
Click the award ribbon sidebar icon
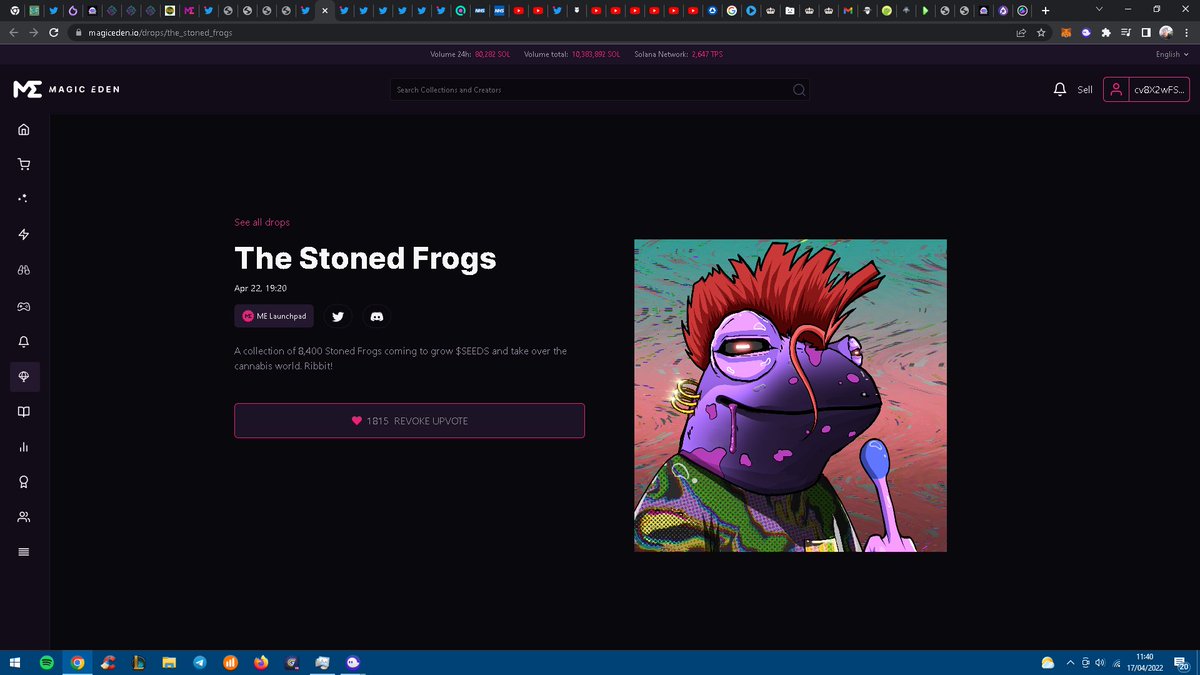[x=24, y=482]
